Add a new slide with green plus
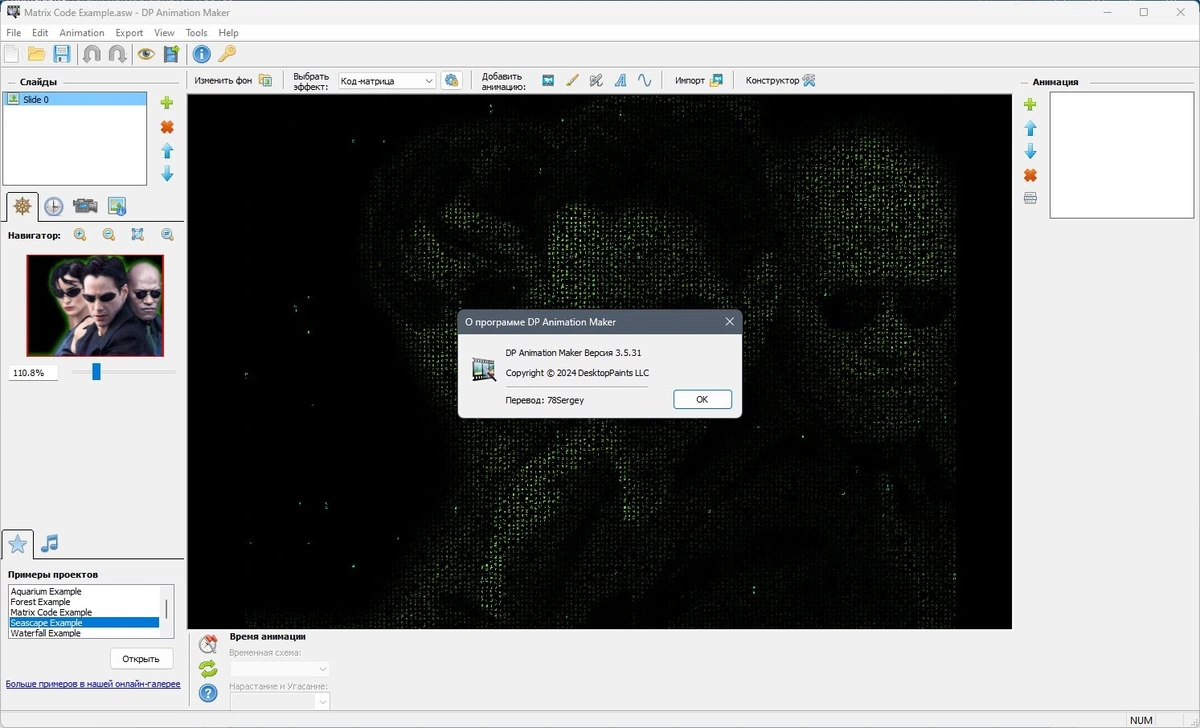Screen dimensions: 1200x728 coord(167,103)
